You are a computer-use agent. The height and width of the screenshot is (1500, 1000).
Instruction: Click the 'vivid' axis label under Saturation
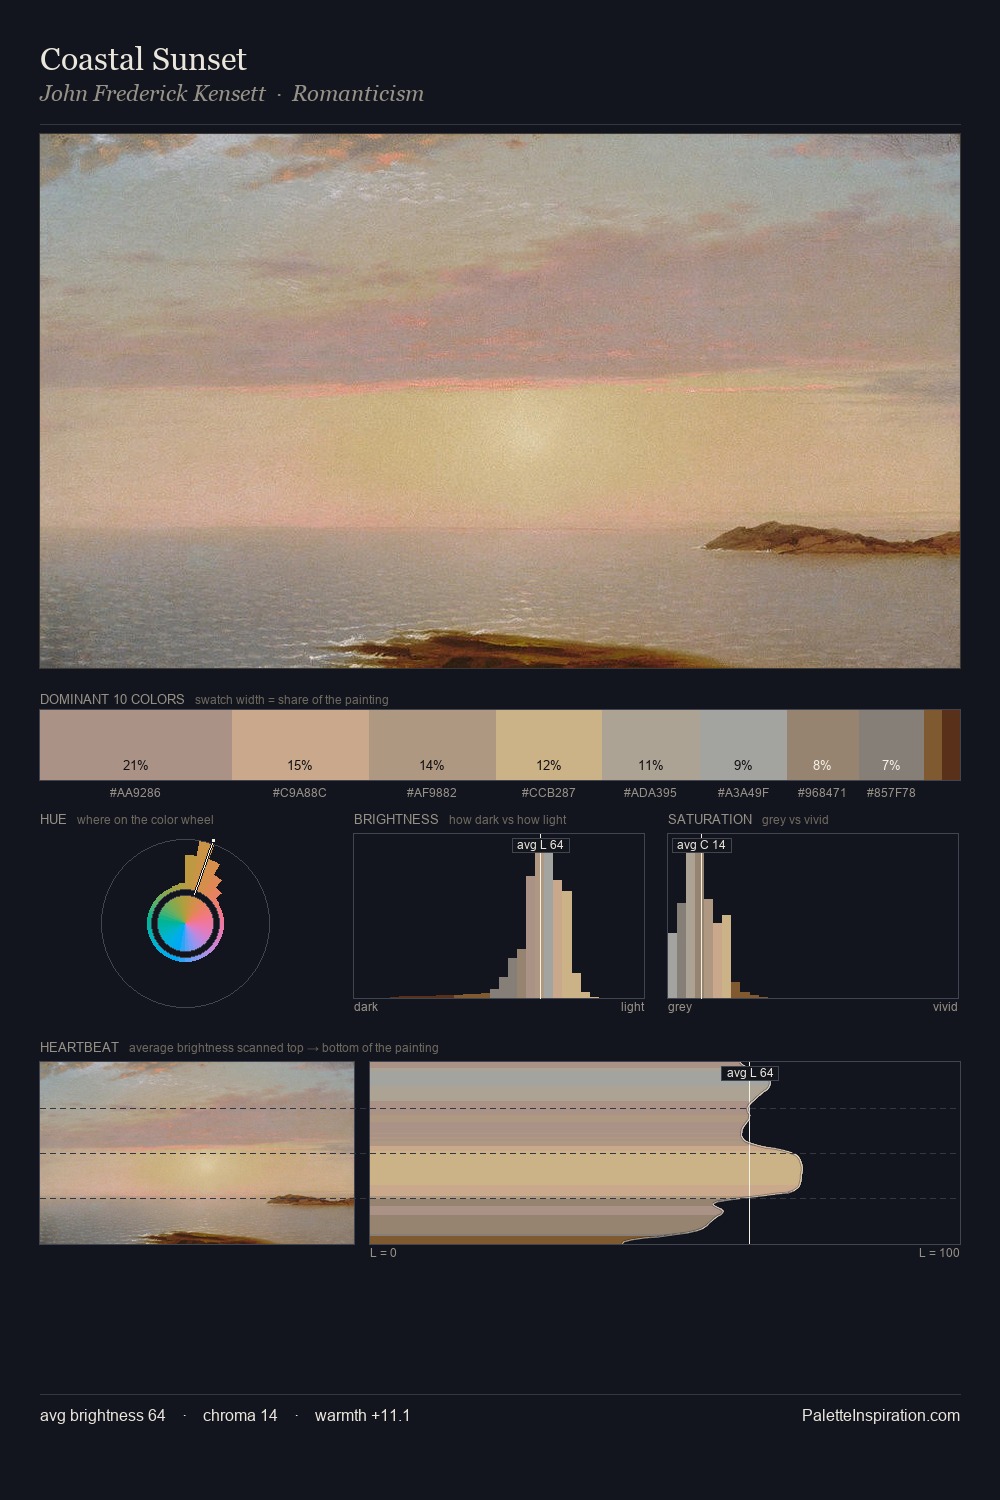(x=945, y=1007)
